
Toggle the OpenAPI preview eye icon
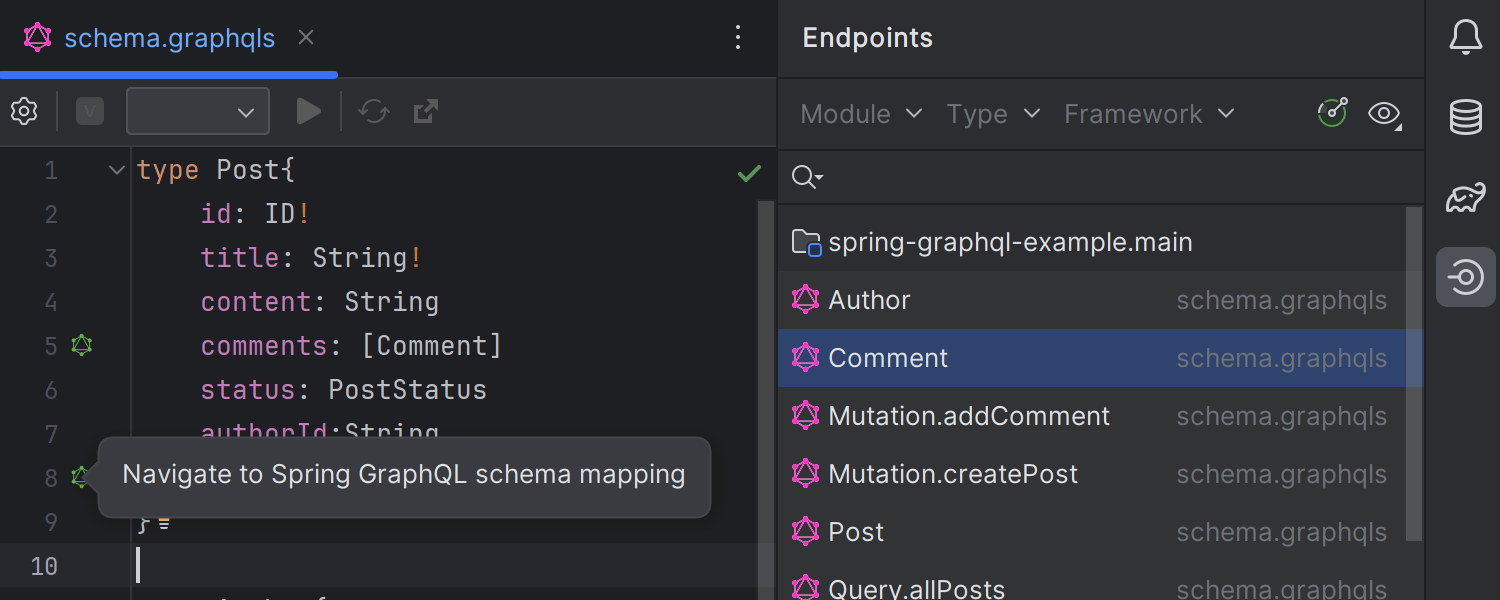tap(1383, 114)
